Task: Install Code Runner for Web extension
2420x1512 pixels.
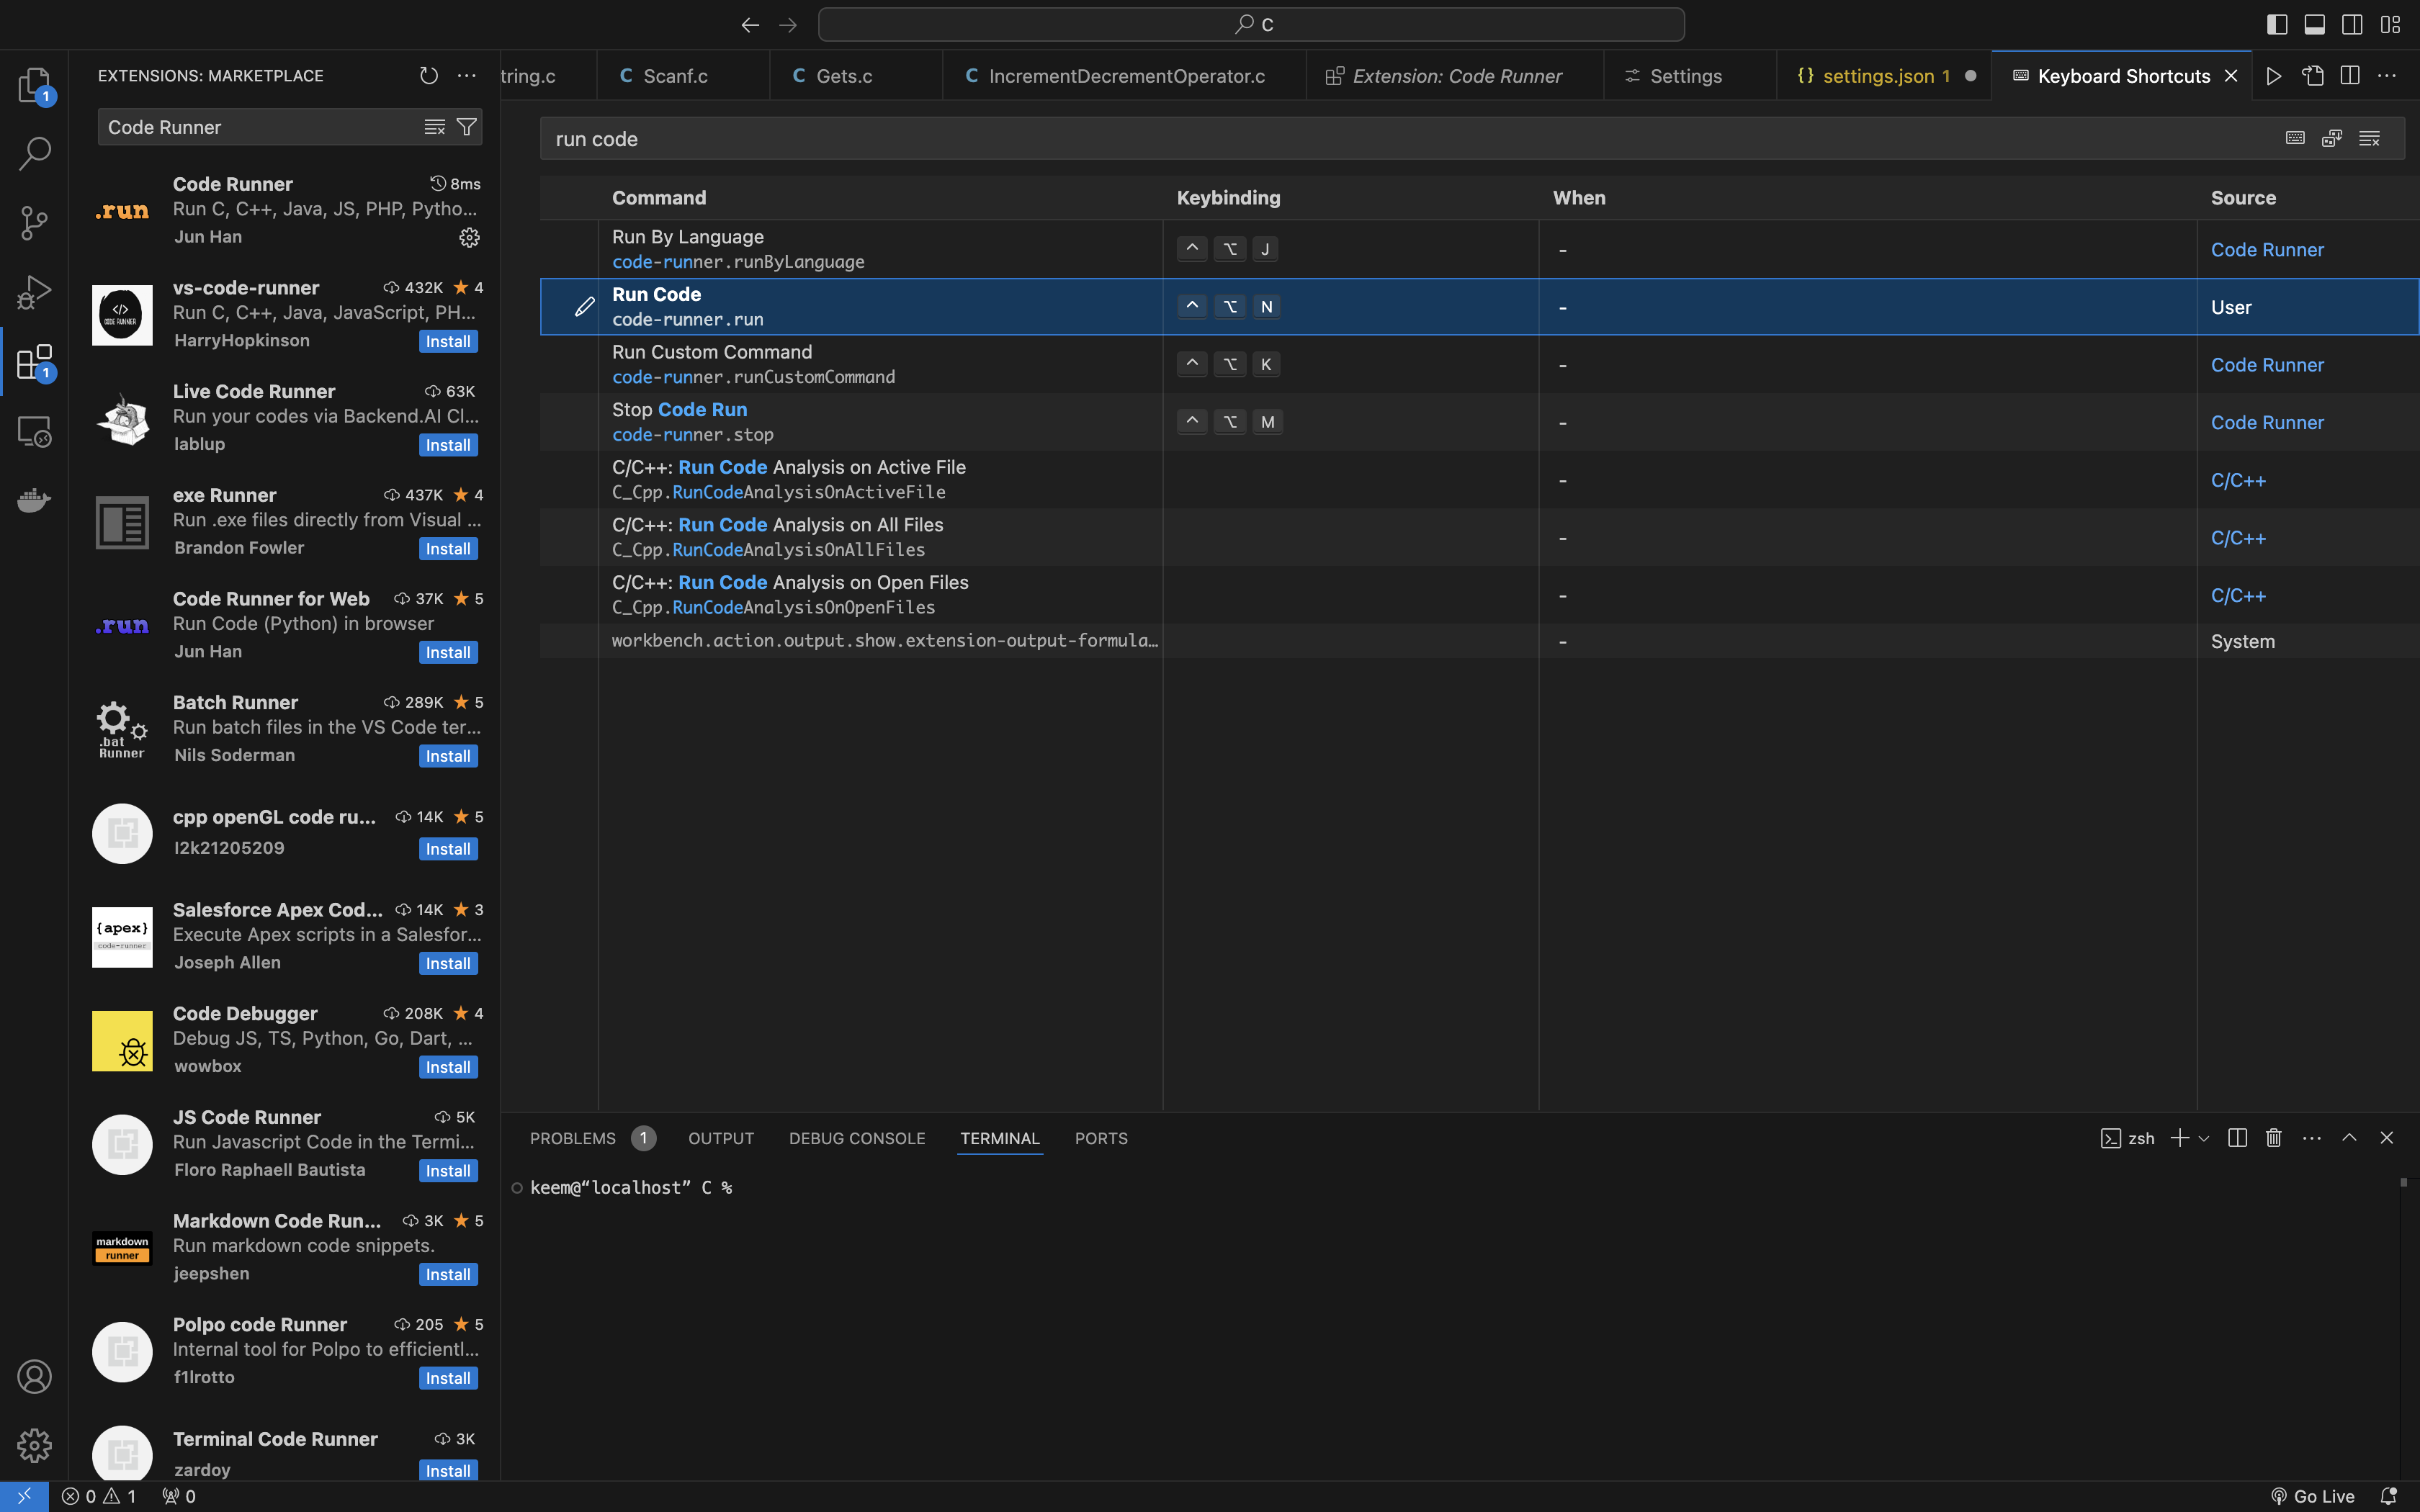Action: tap(448, 653)
